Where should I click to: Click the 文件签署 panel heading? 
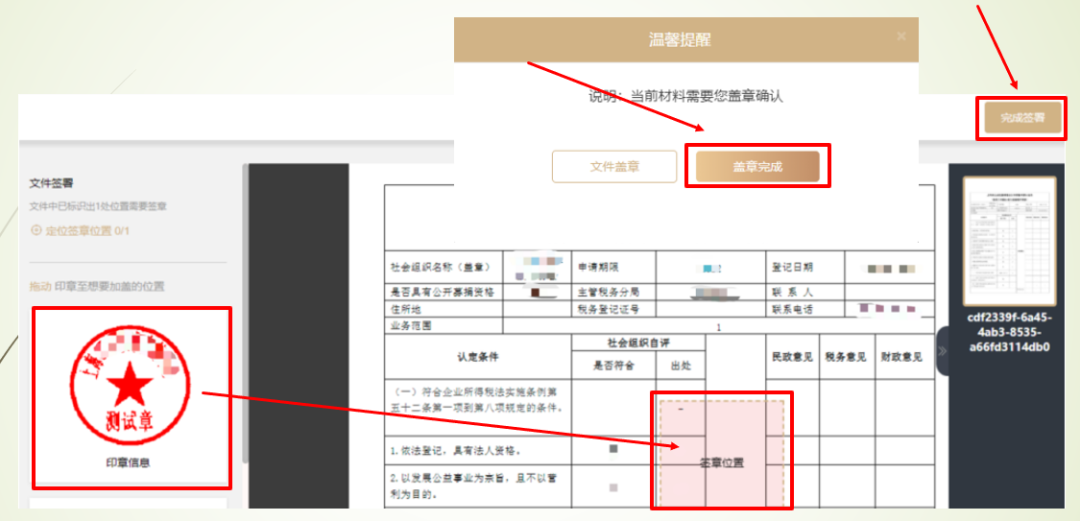click(50, 183)
